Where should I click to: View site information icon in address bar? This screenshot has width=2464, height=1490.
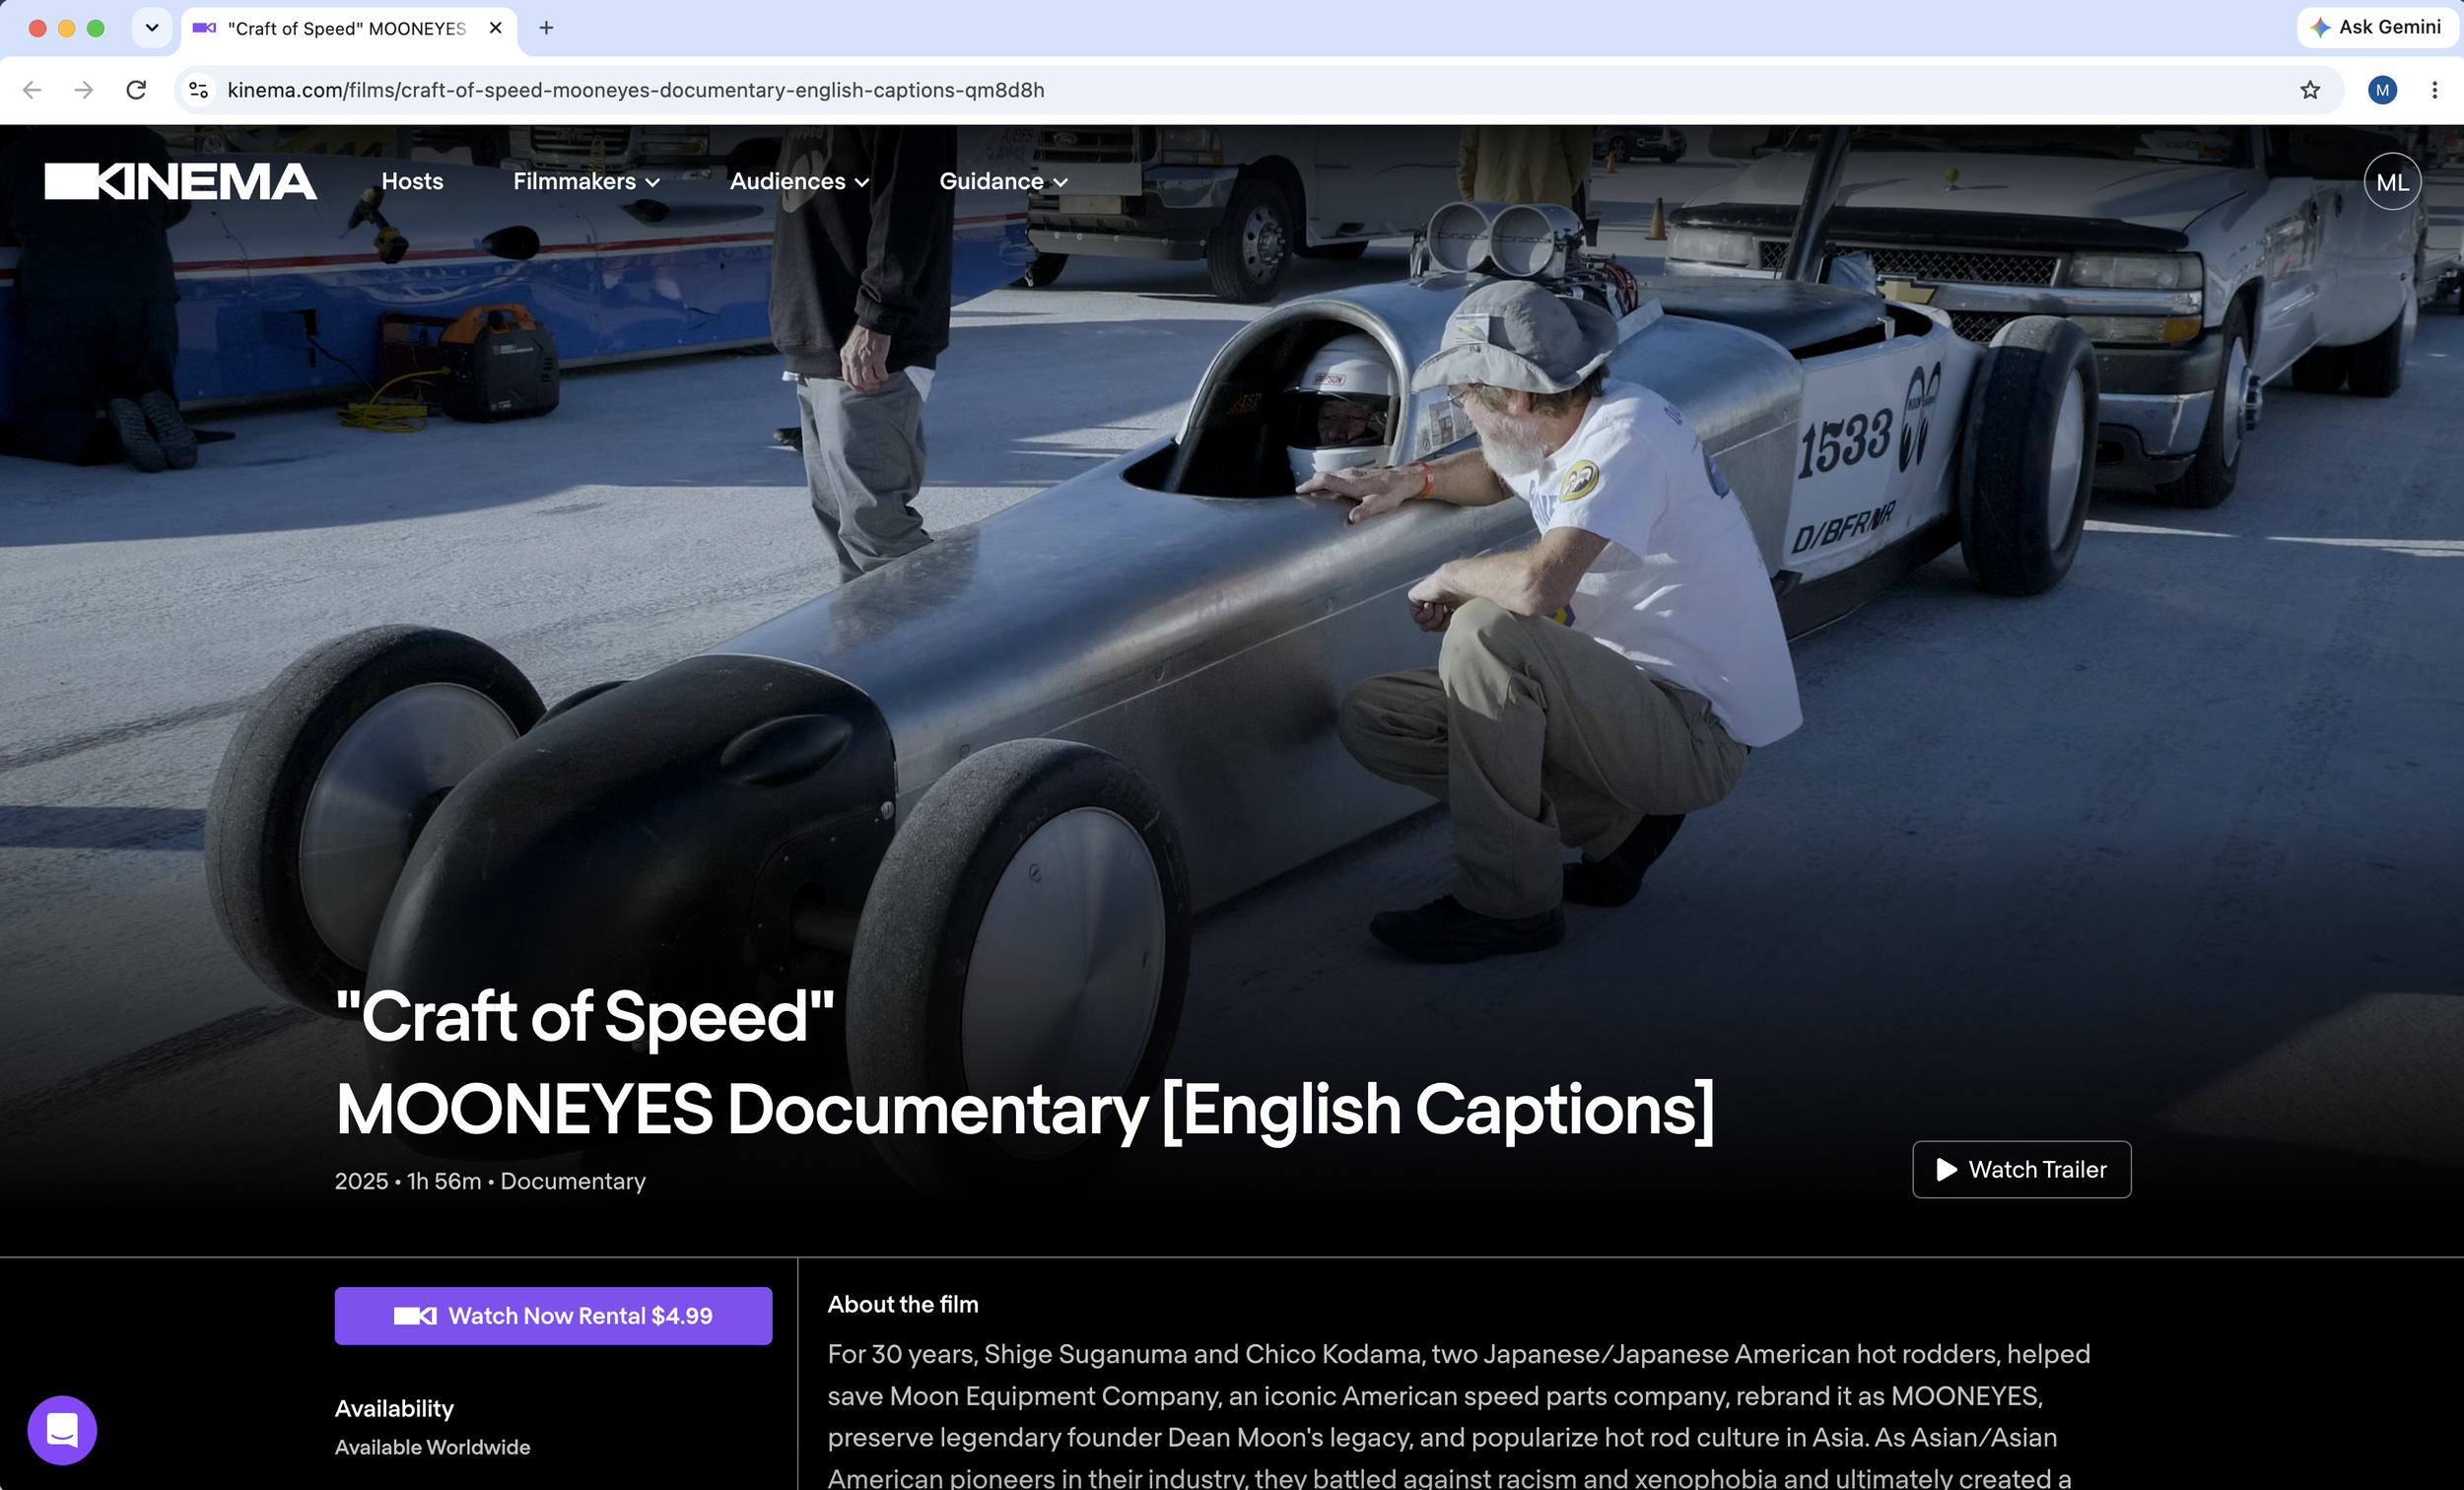pos(199,90)
